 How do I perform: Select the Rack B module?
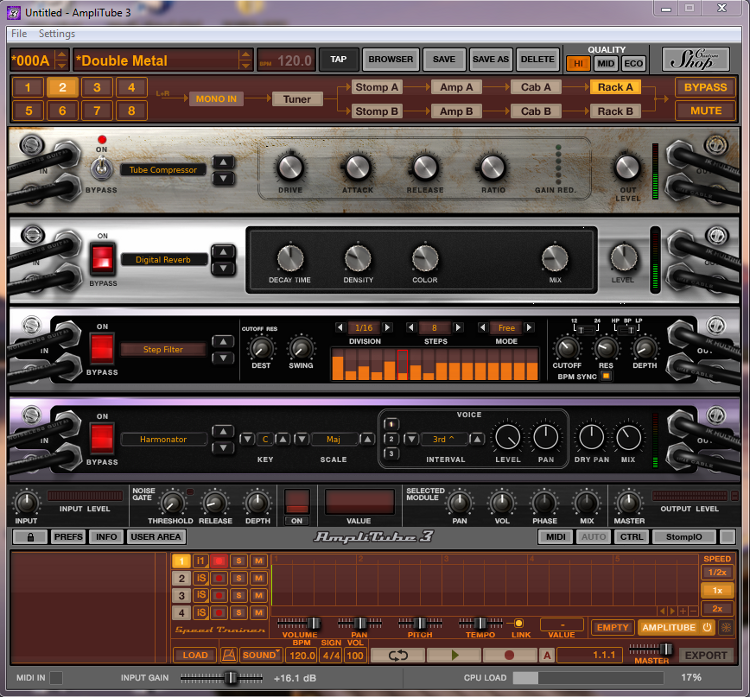tap(616, 111)
